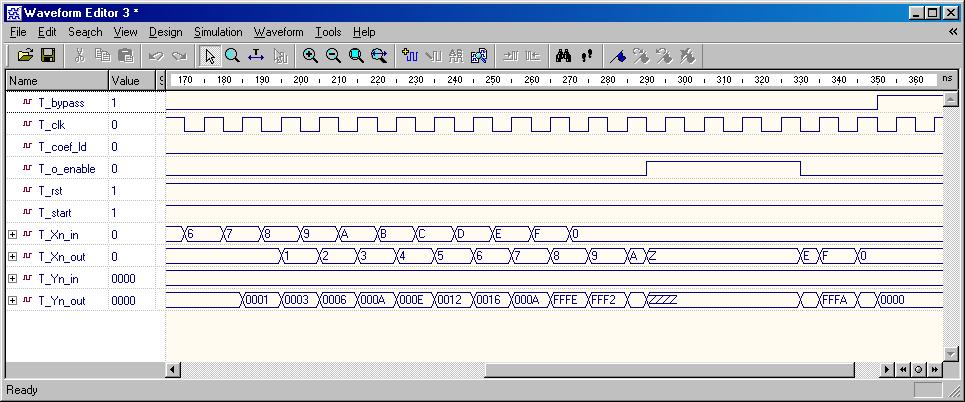The width and height of the screenshot is (965, 402).
Task: Expand the T_Xn_out bus signal
Action: click(x=12, y=257)
